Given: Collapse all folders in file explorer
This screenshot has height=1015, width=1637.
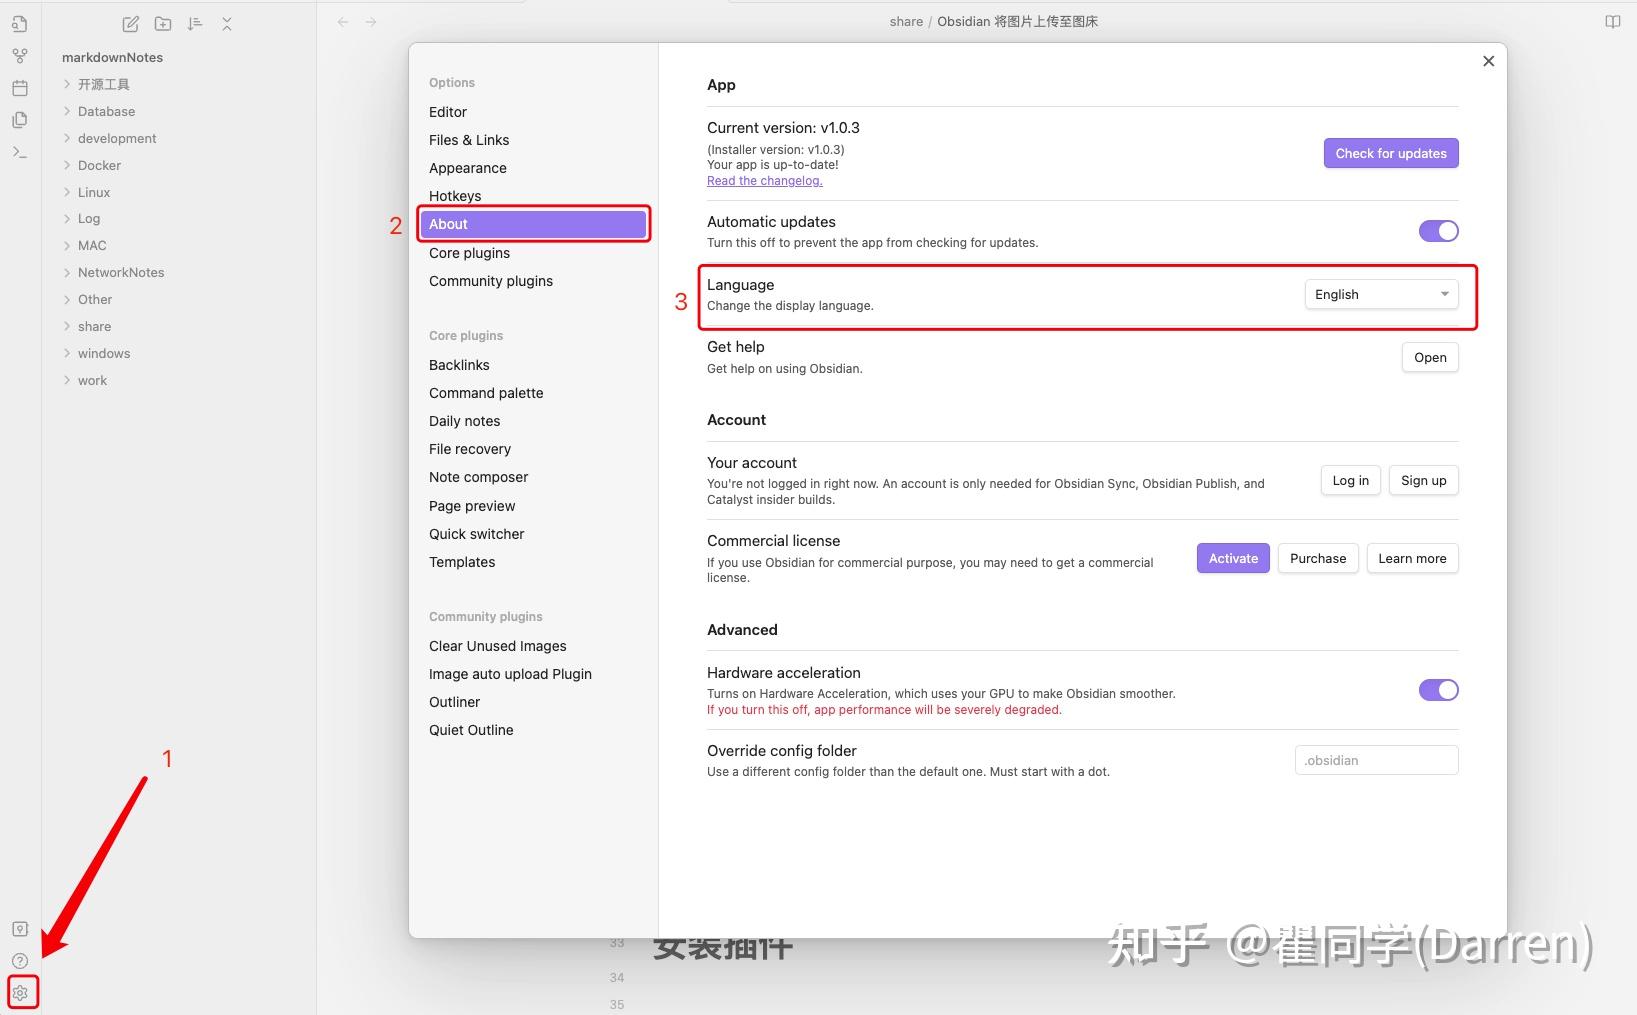Looking at the screenshot, I should [x=227, y=24].
